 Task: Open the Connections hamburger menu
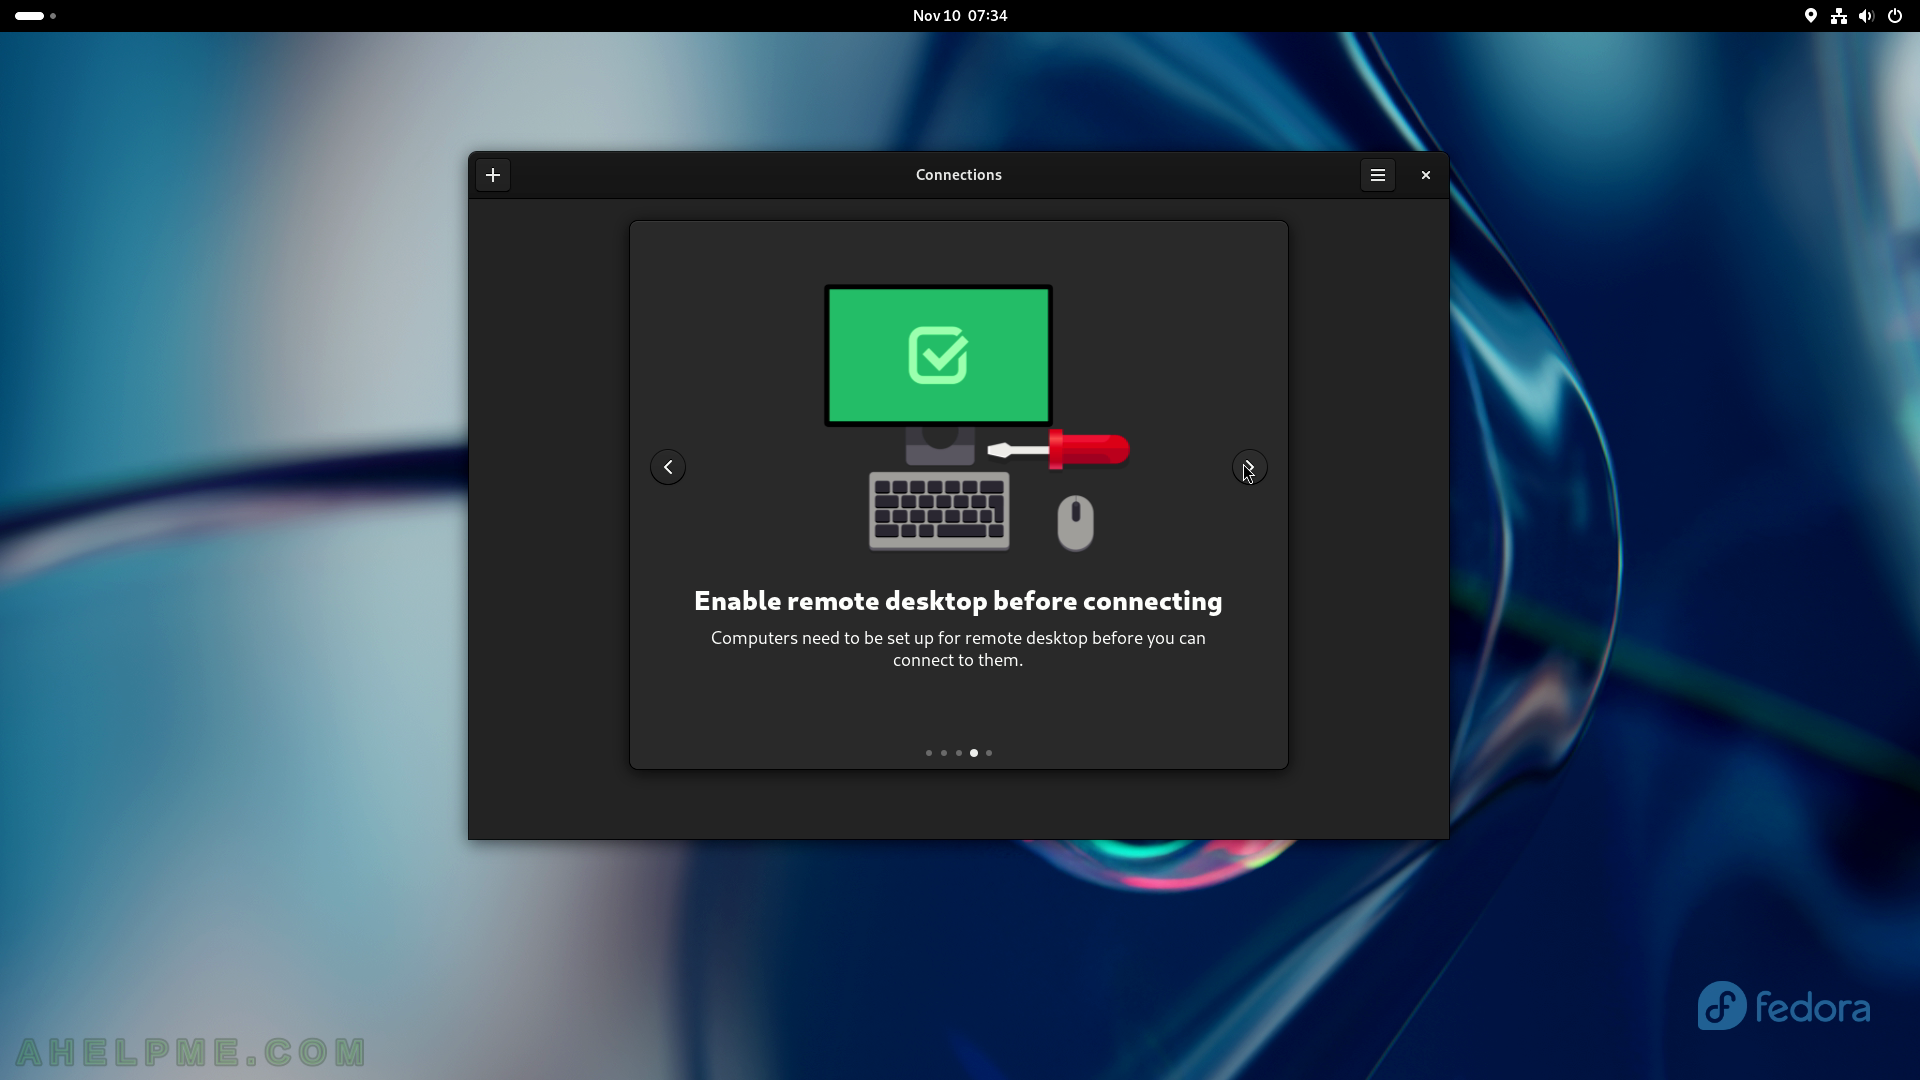tap(1377, 175)
